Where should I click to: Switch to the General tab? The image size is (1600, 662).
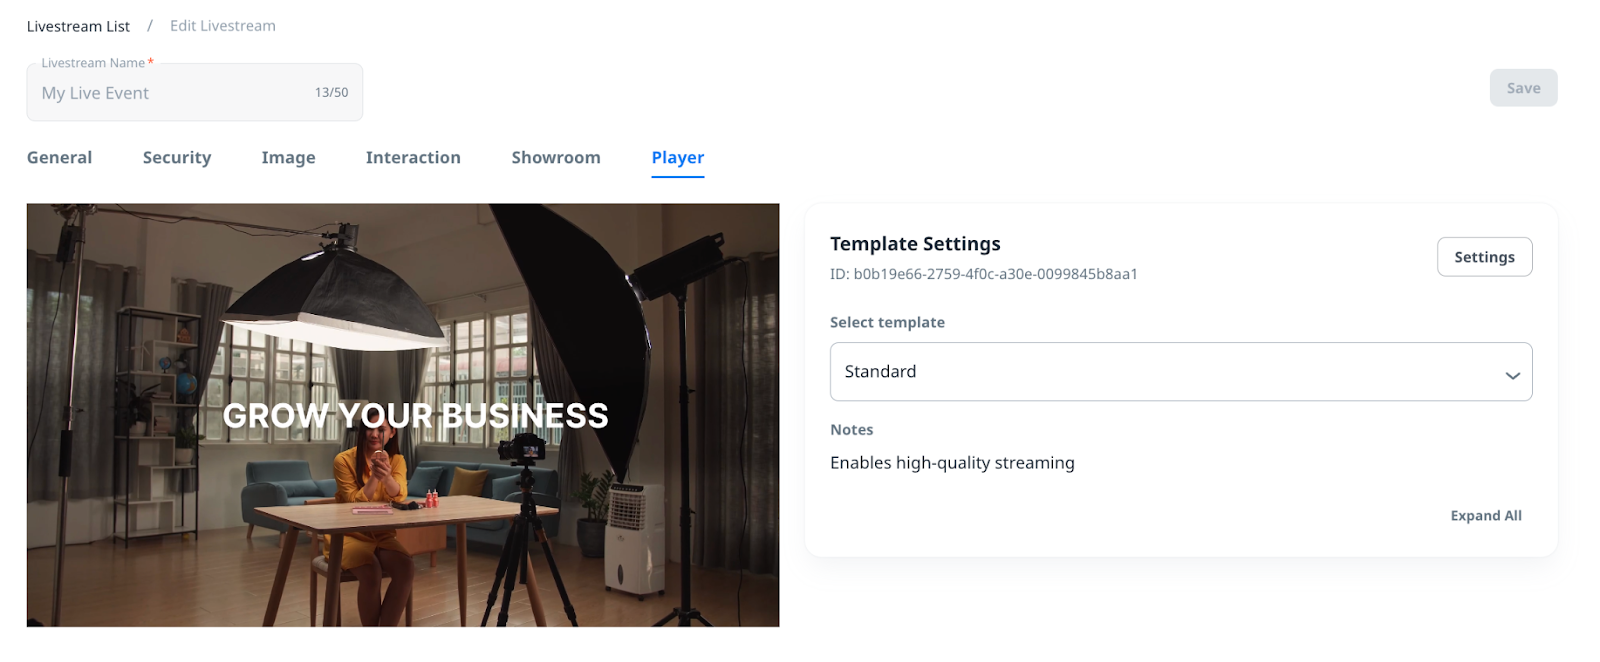tap(59, 158)
